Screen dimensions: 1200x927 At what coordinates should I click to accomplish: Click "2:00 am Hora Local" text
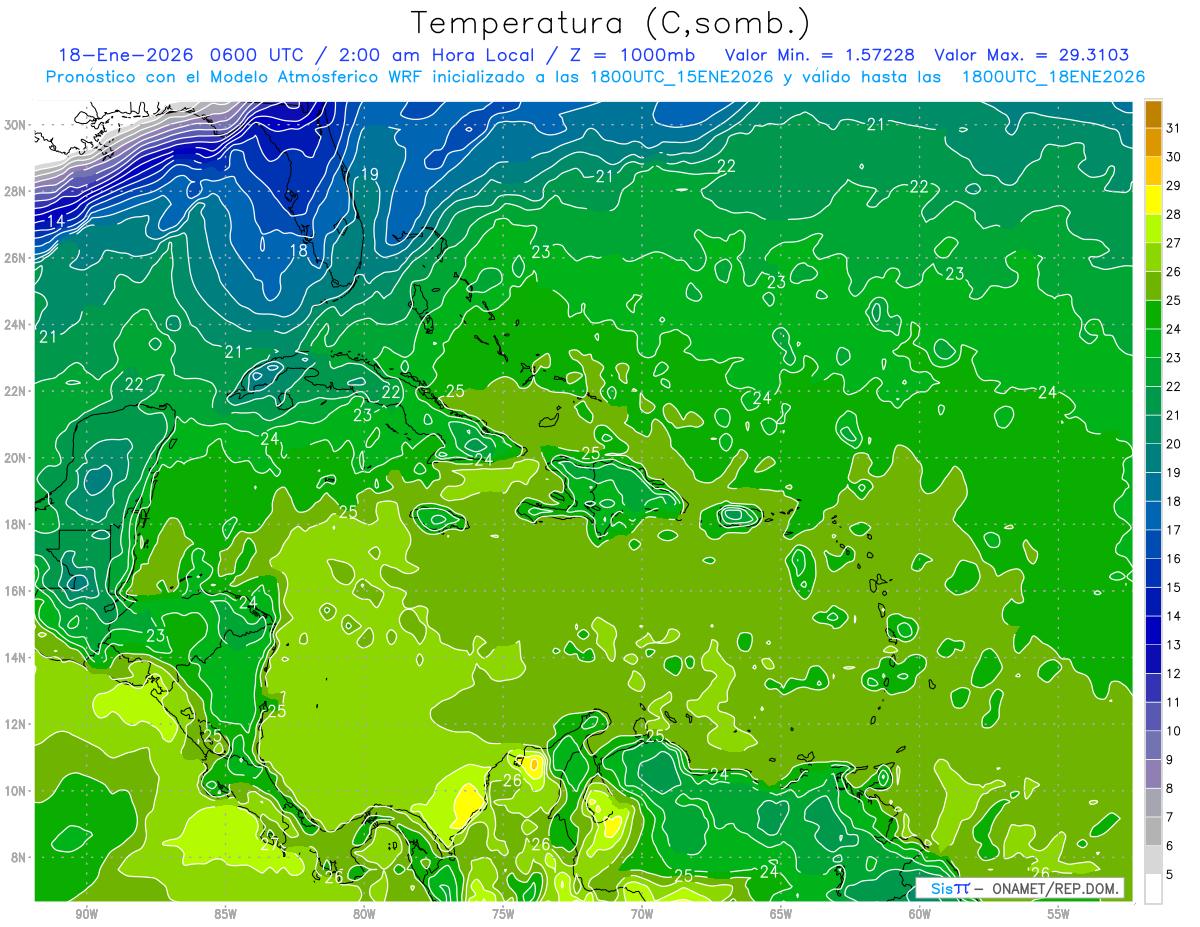[440, 55]
